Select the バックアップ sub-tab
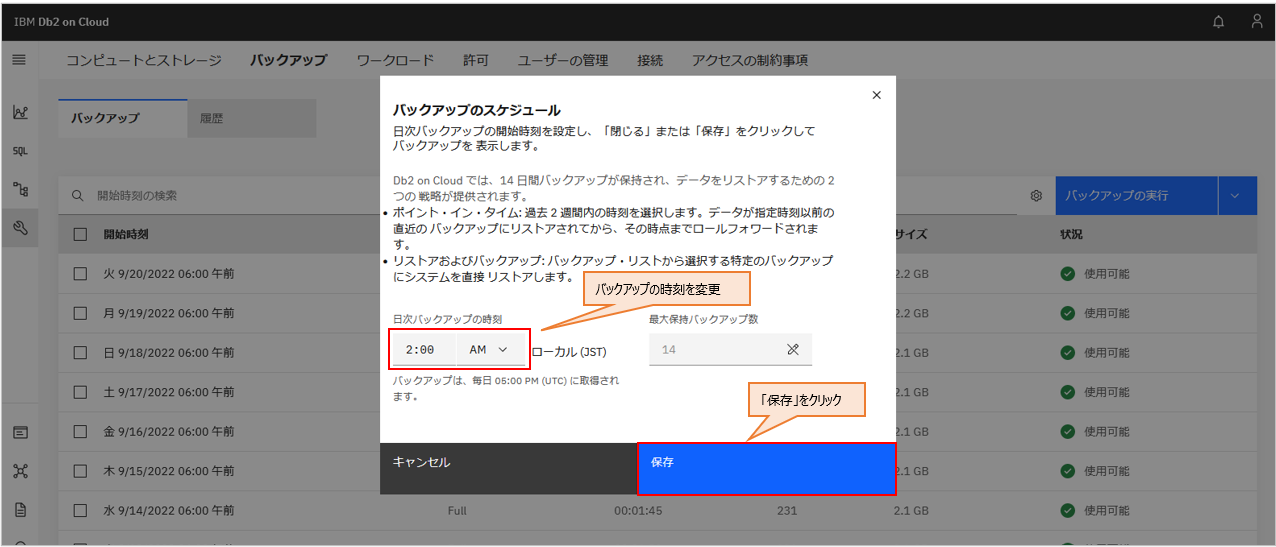The image size is (1276, 547). point(122,118)
